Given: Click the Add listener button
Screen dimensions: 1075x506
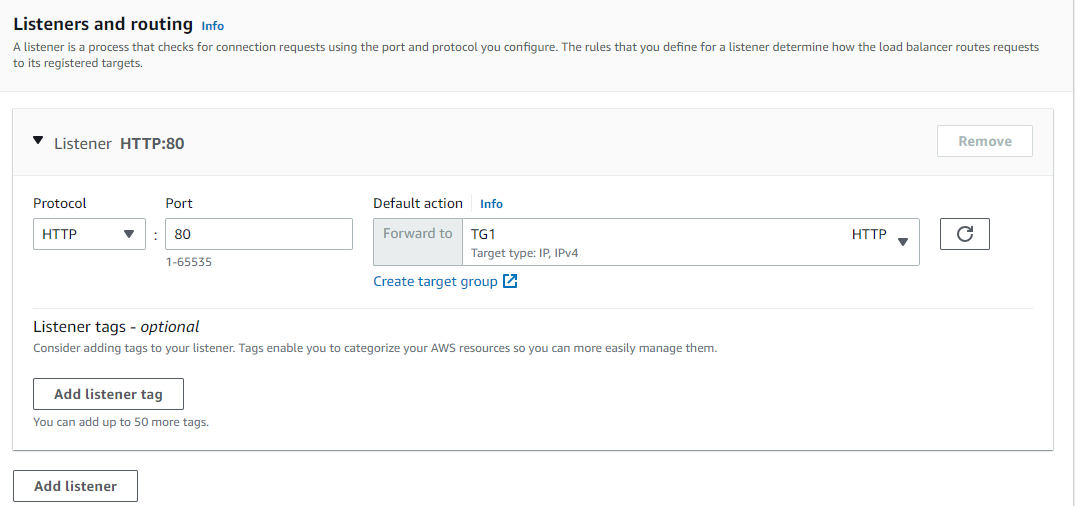Looking at the screenshot, I should (x=75, y=486).
